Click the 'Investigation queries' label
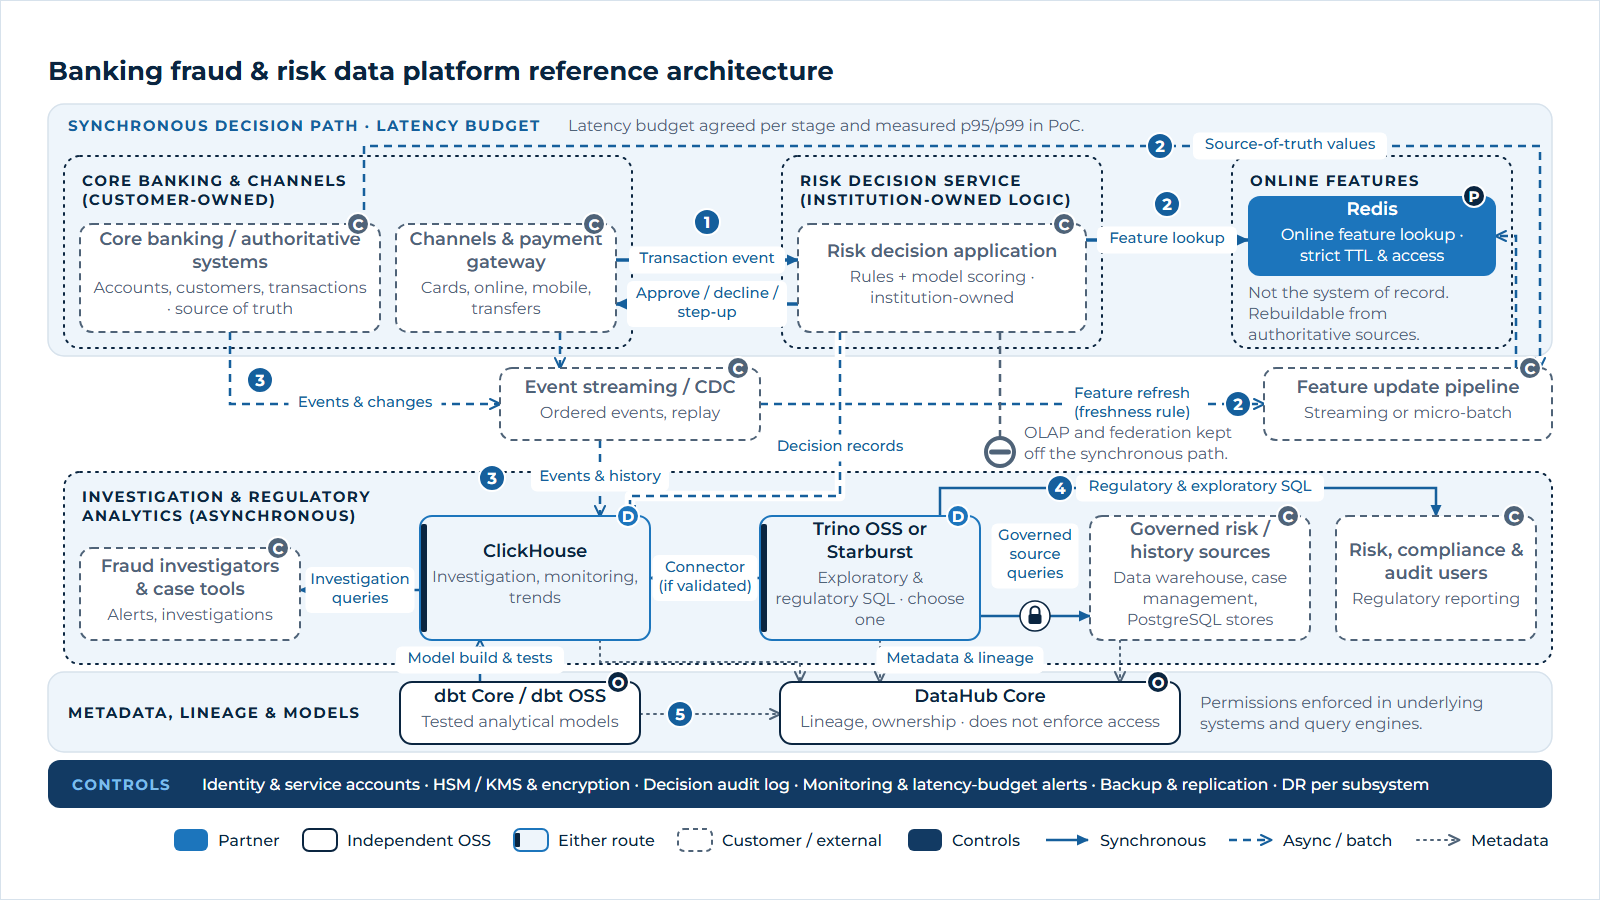Viewport: 1600px width, 900px height. click(x=360, y=588)
